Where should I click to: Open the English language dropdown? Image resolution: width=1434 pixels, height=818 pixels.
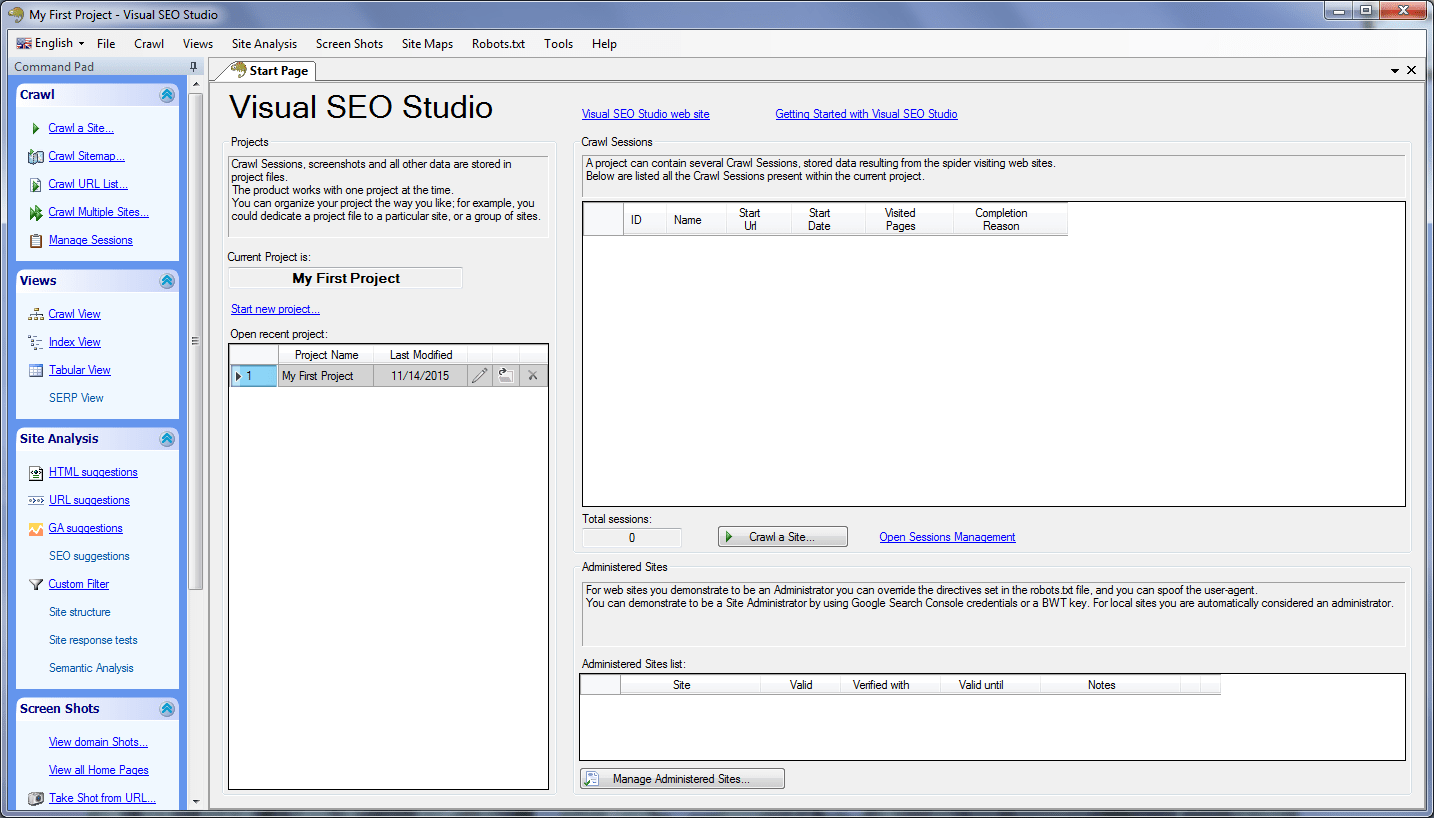[50, 43]
